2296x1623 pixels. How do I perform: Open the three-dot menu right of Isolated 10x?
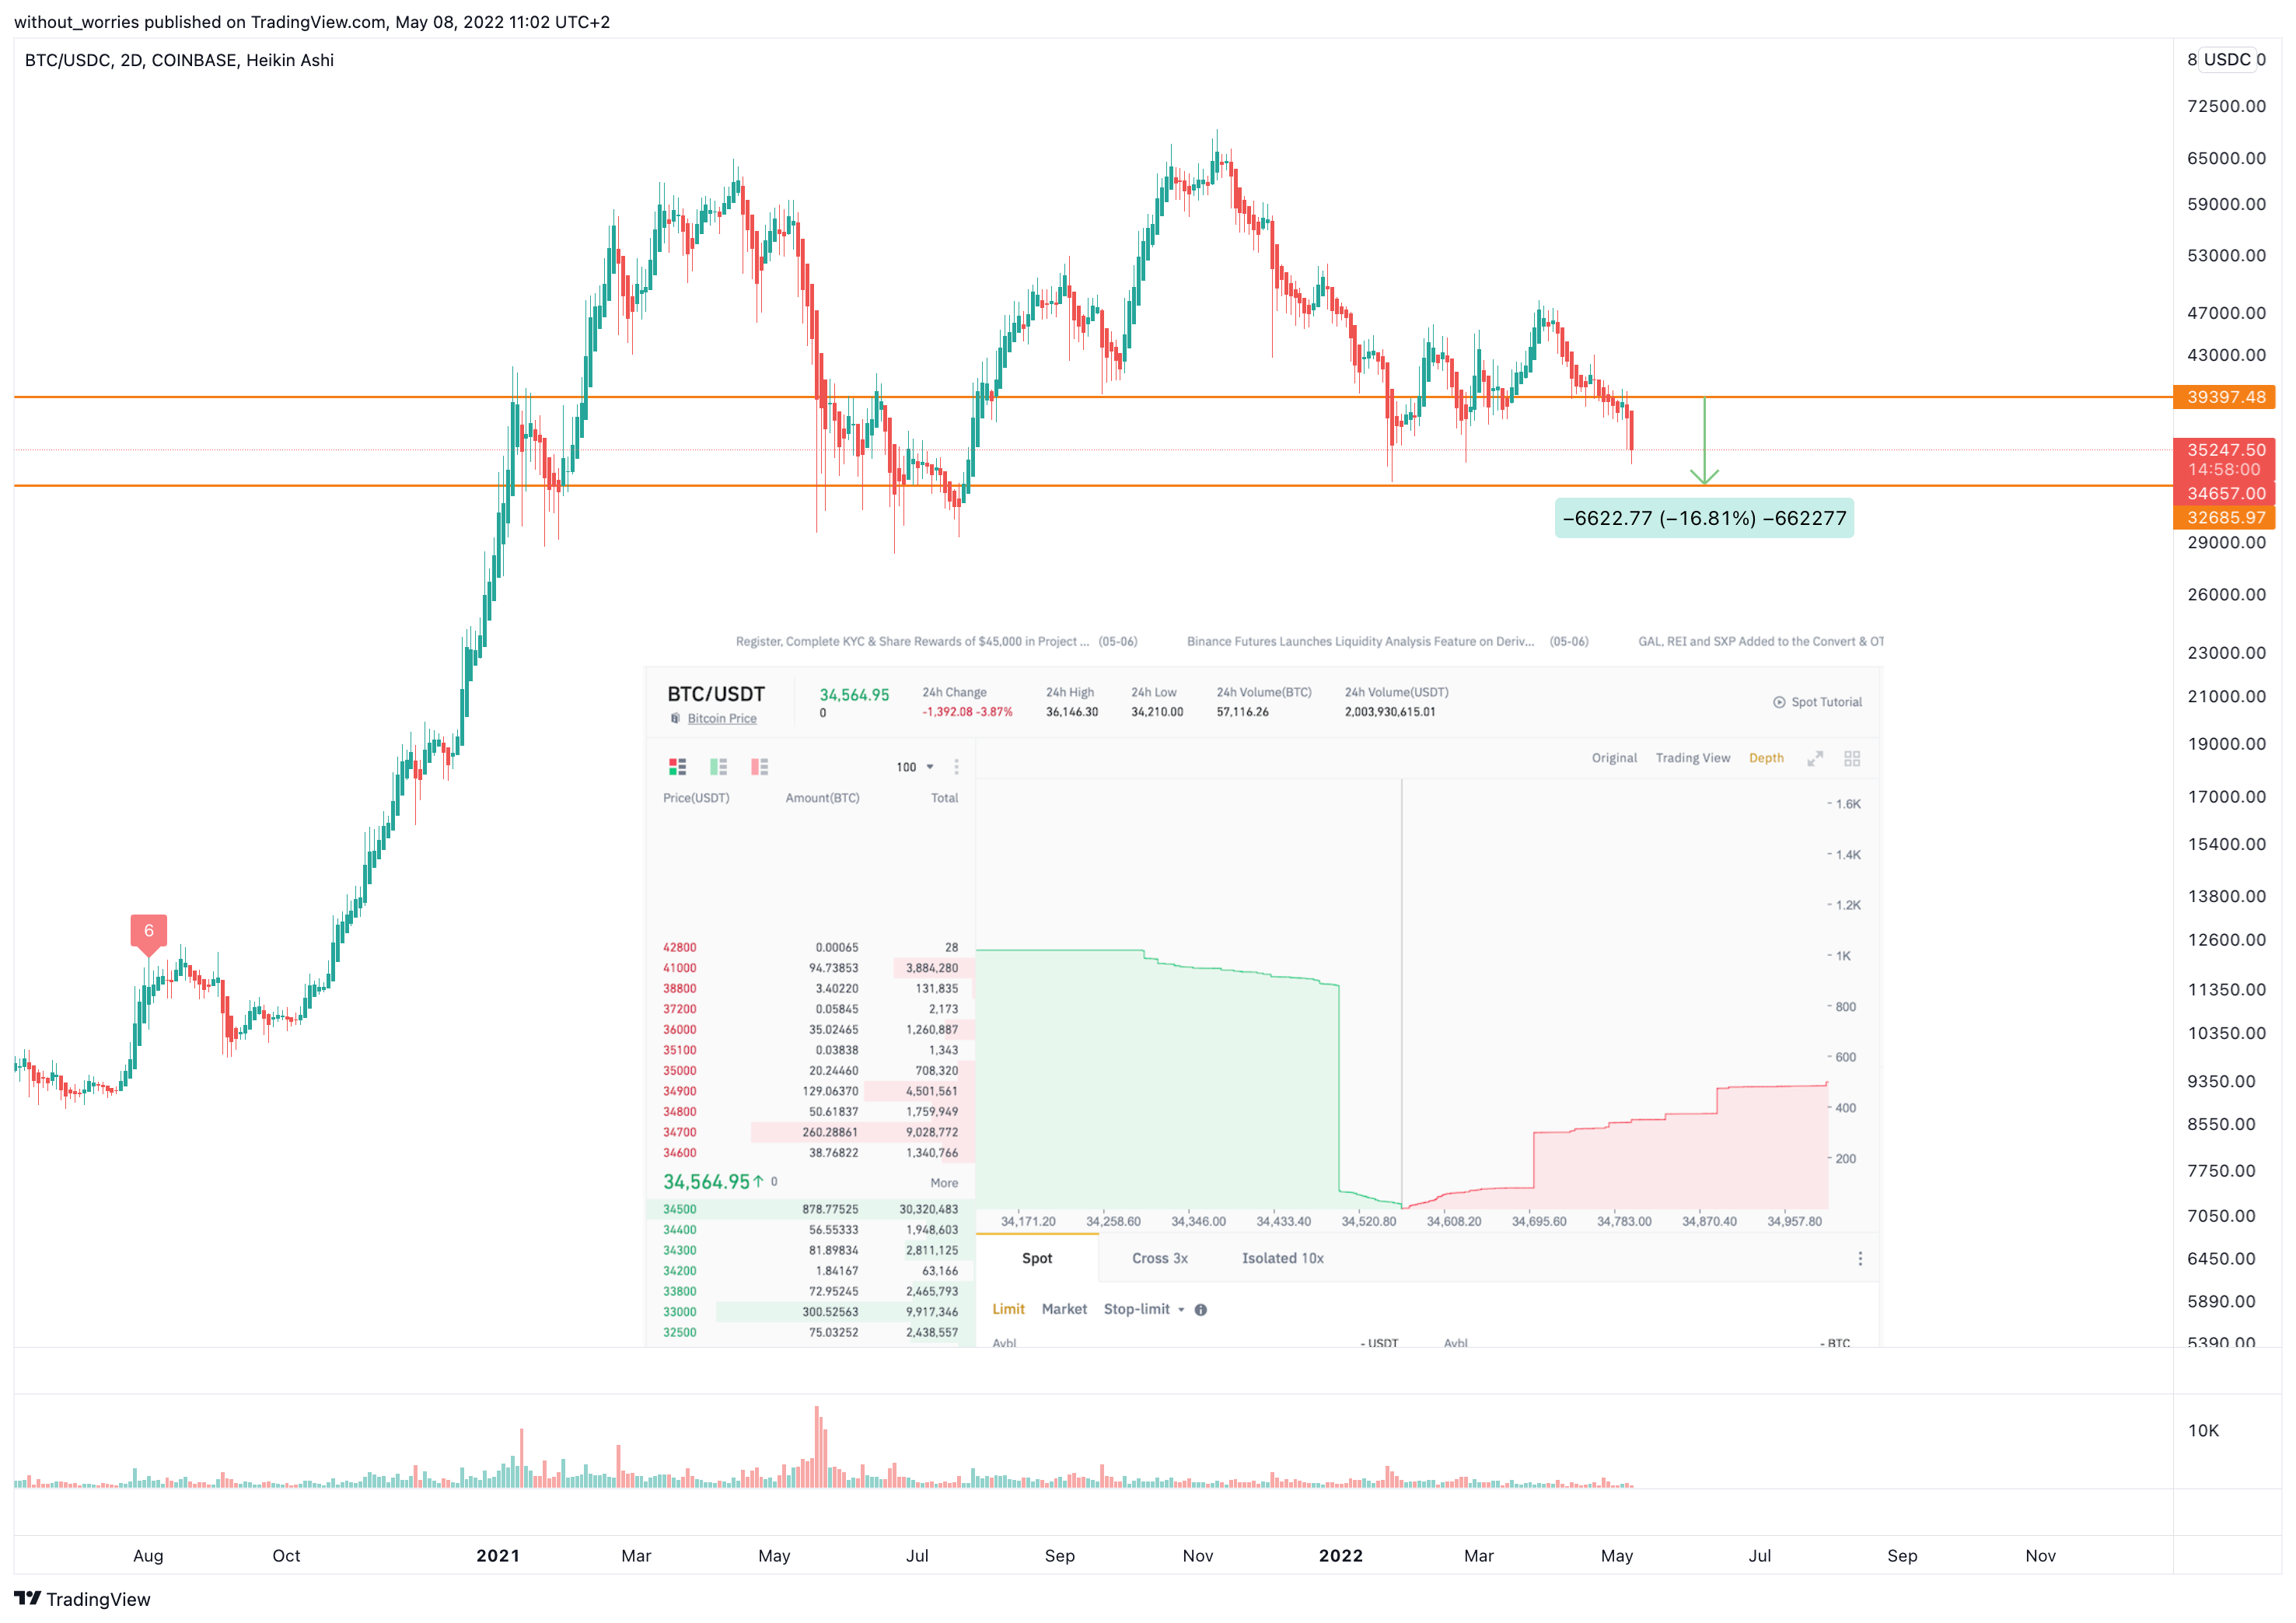pyautogui.click(x=1860, y=1259)
